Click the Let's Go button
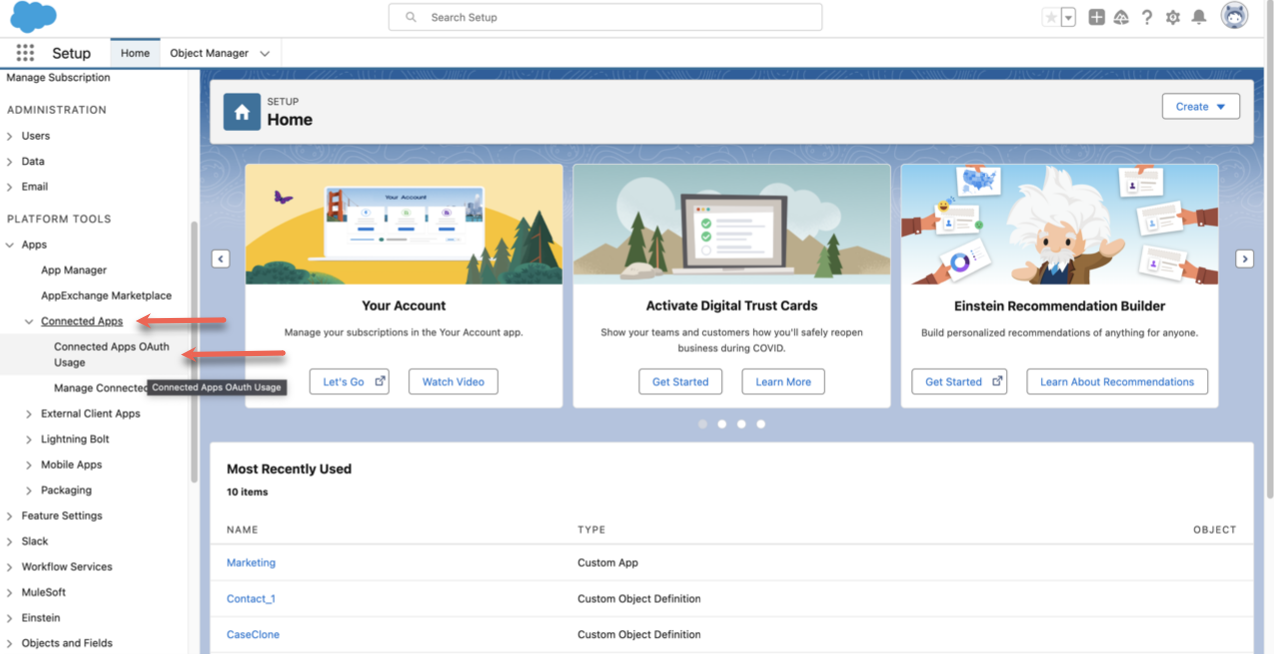The width and height of the screenshot is (1274, 654). (x=349, y=382)
